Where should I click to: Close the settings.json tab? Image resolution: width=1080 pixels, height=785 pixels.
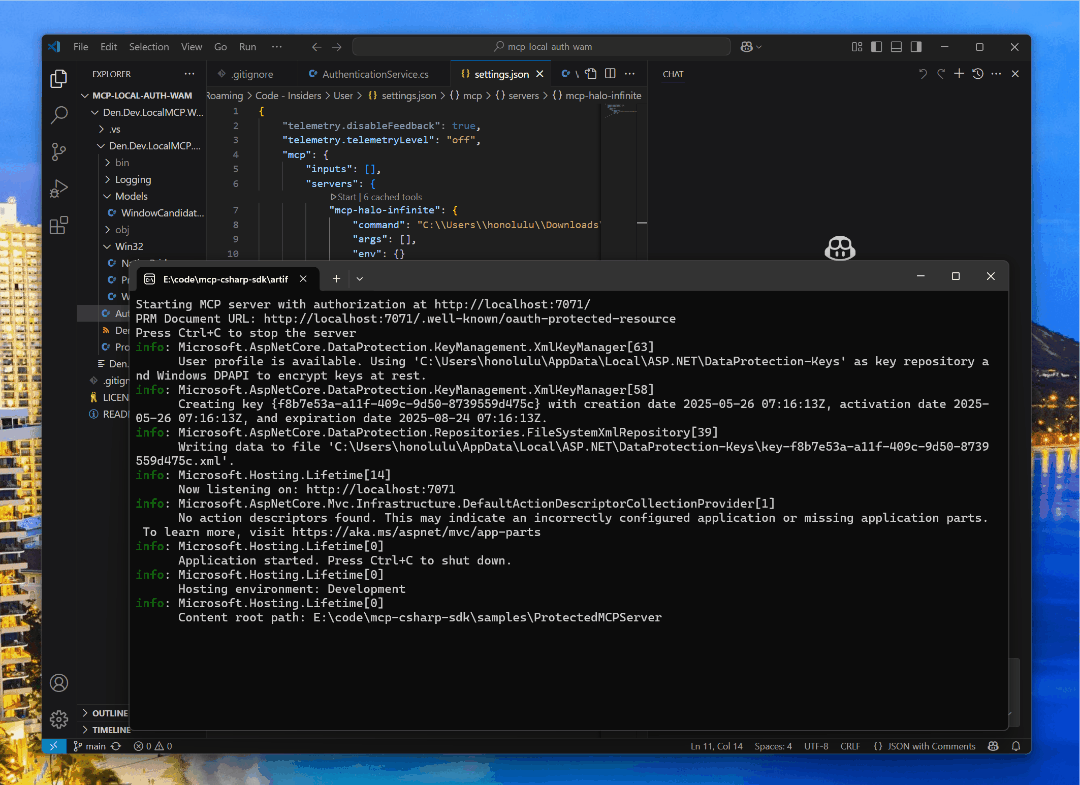(x=540, y=74)
